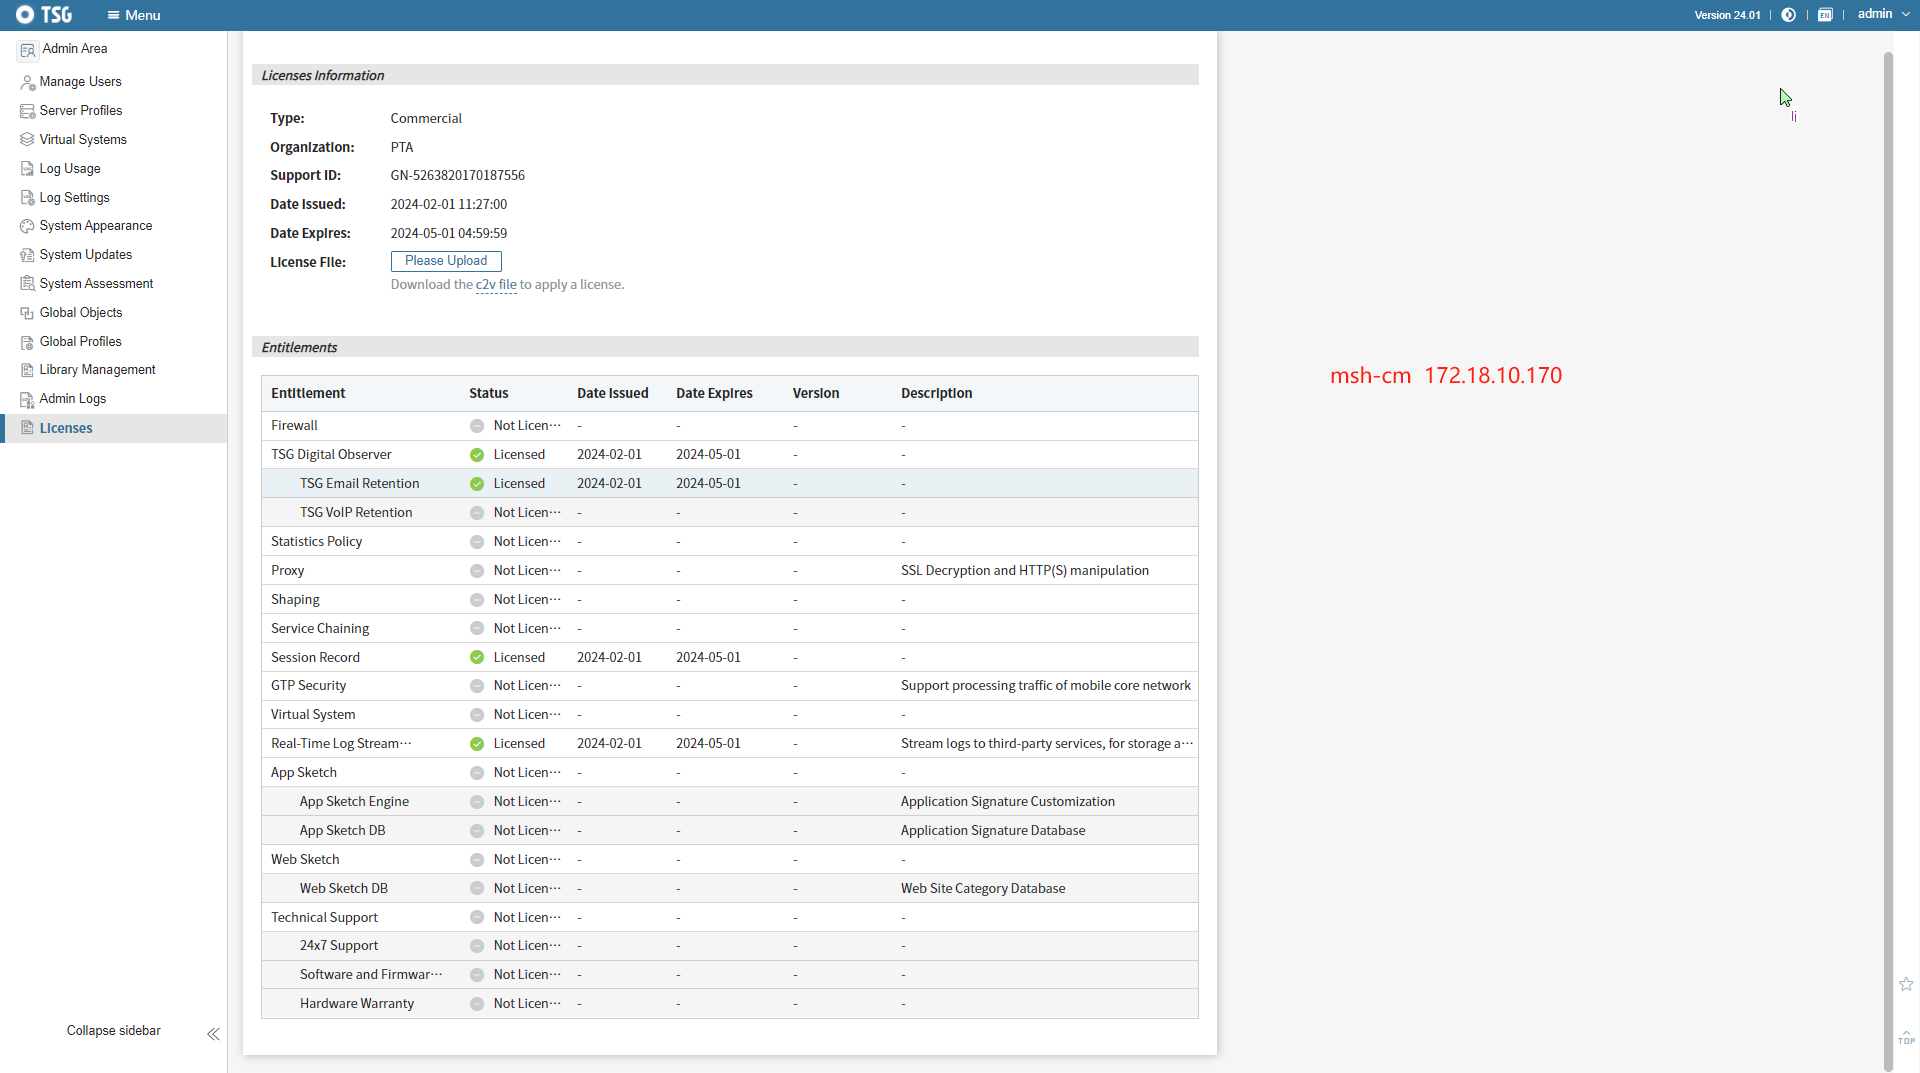Image resolution: width=1920 pixels, height=1073 pixels.
Task: Switch language with the EN icon
Action: pos(1825,15)
